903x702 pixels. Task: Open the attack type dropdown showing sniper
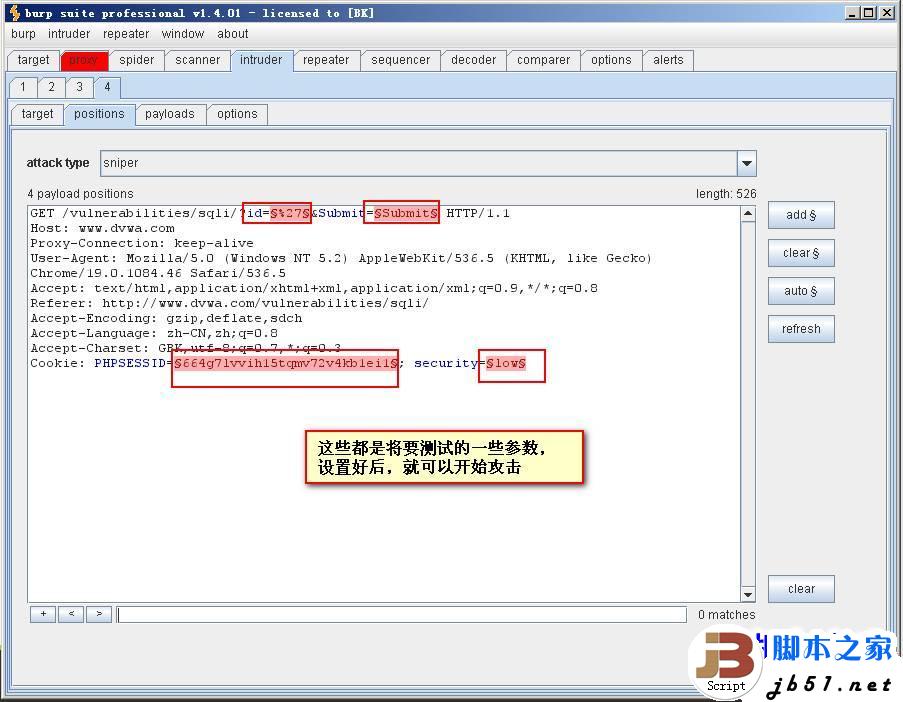(746, 162)
